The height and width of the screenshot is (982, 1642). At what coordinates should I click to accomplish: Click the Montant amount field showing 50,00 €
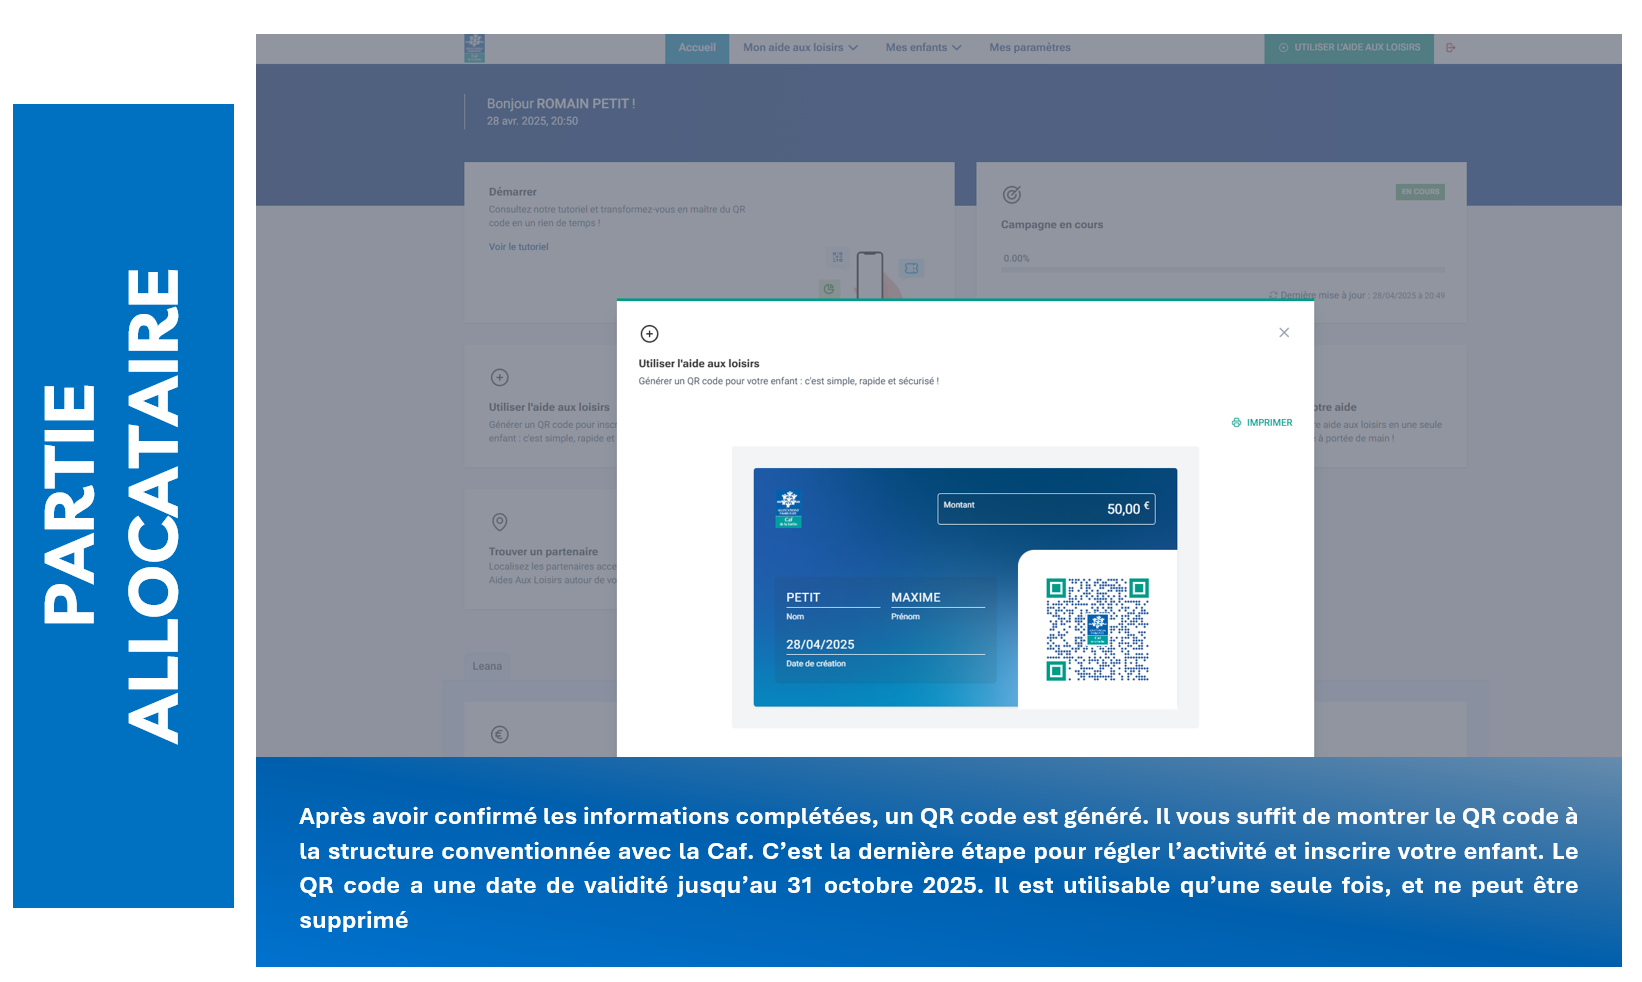(x=1046, y=509)
